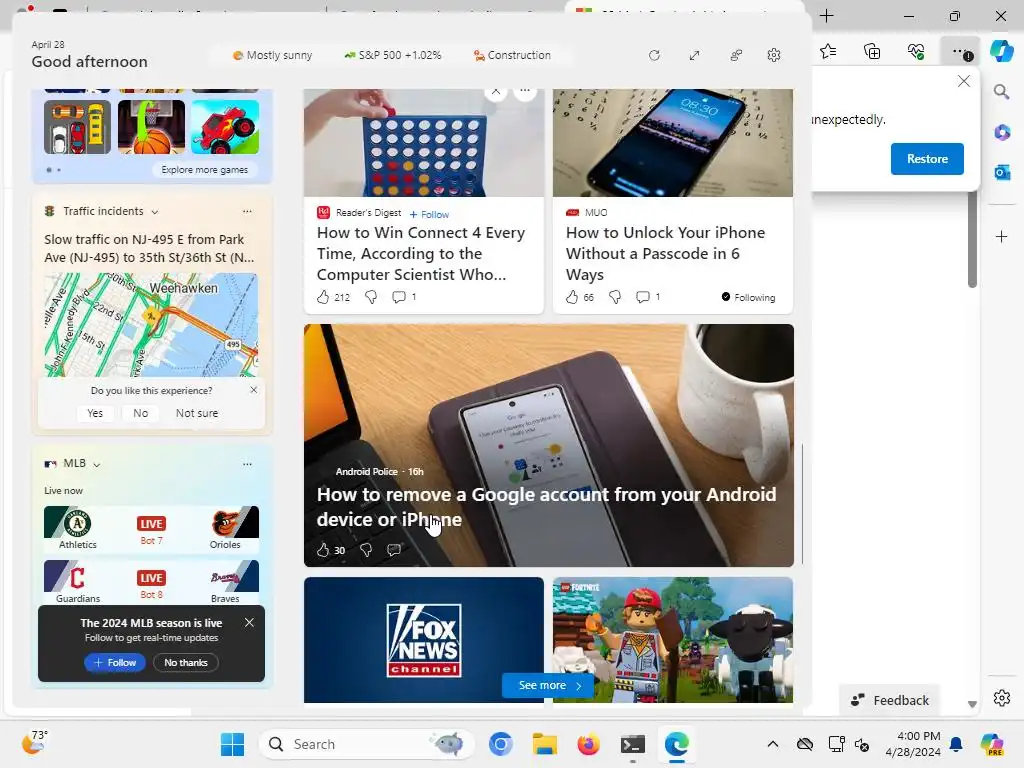Open comments on Connect 4 article
Viewport: 1024px width, 768px height.
(x=398, y=297)
